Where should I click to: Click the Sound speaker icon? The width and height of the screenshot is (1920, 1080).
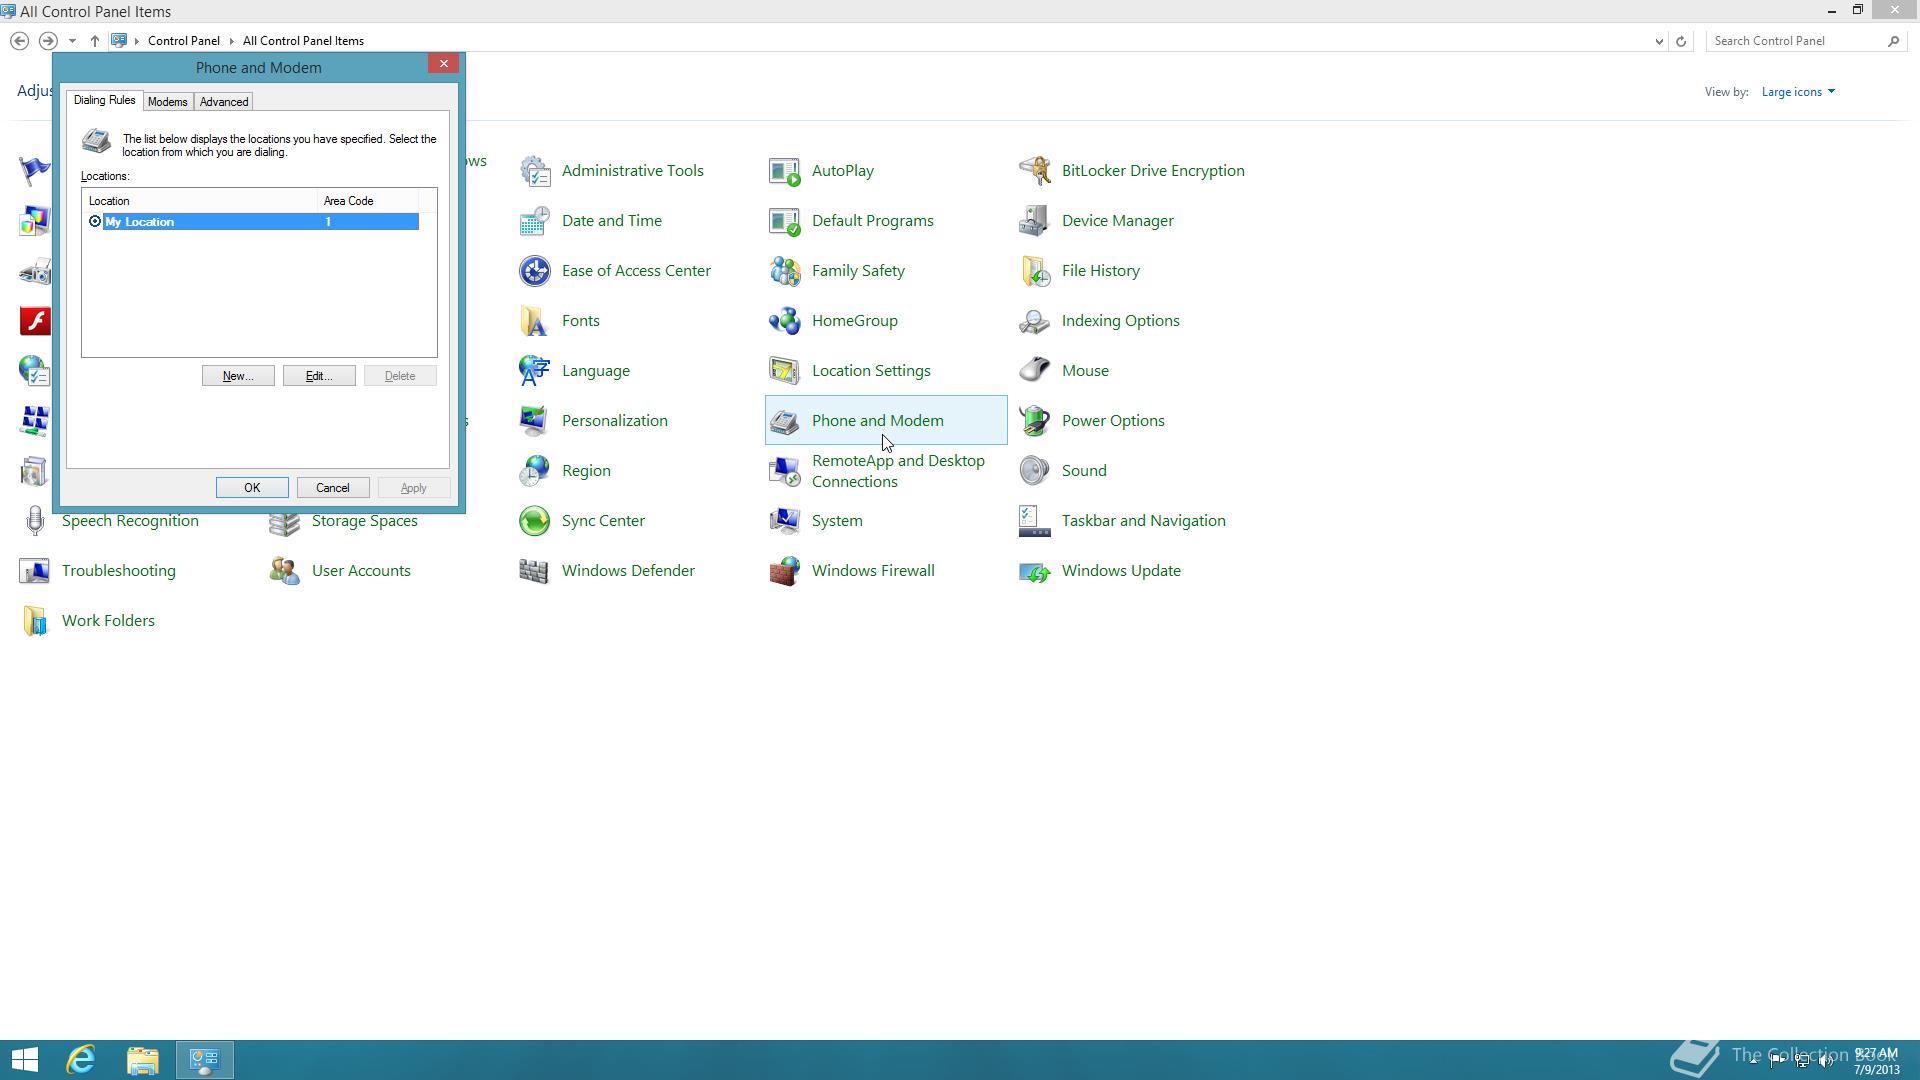1035,471
